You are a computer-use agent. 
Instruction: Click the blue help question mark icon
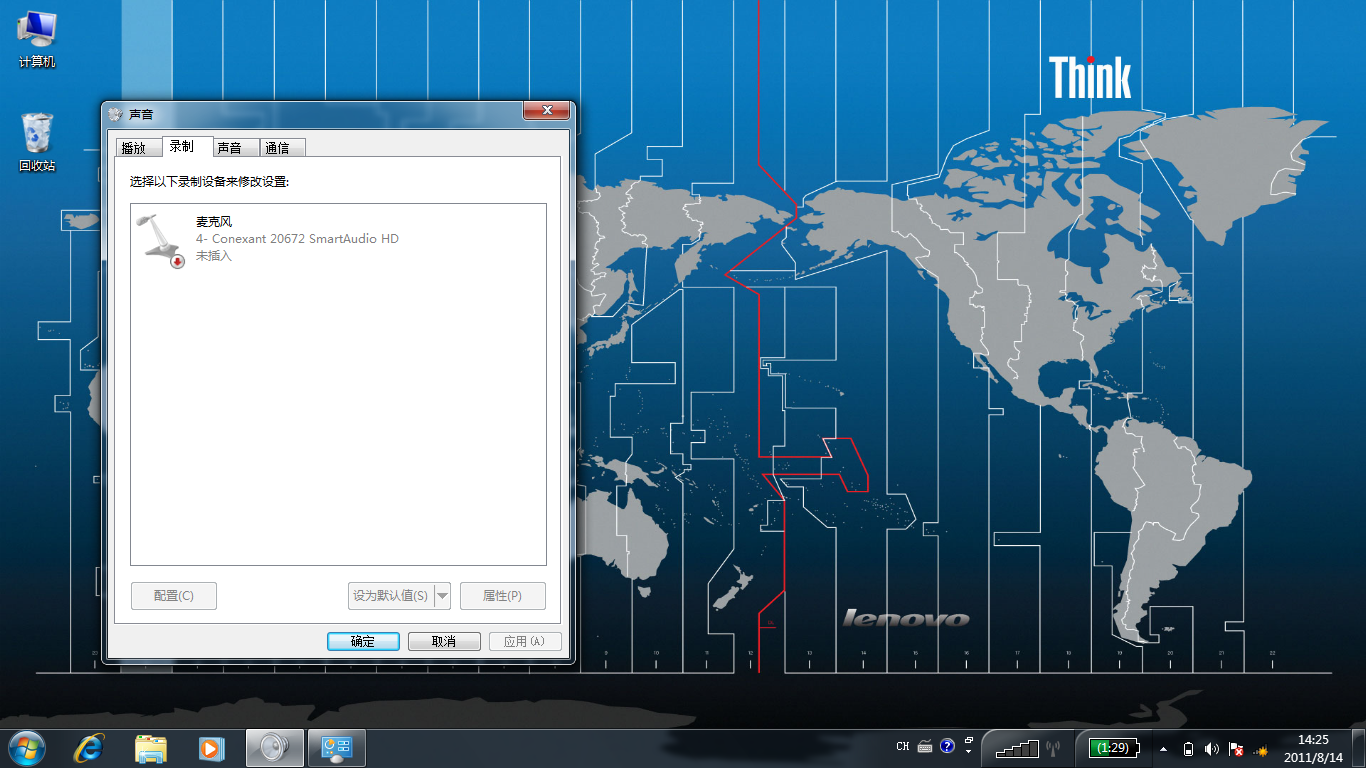[947, 747]
